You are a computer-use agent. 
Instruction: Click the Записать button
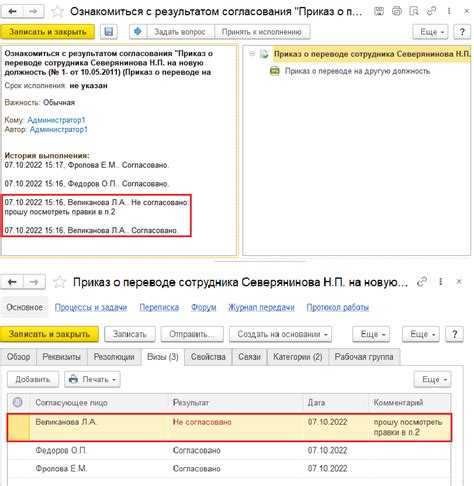pyautogui.click(x=130, y=334)
